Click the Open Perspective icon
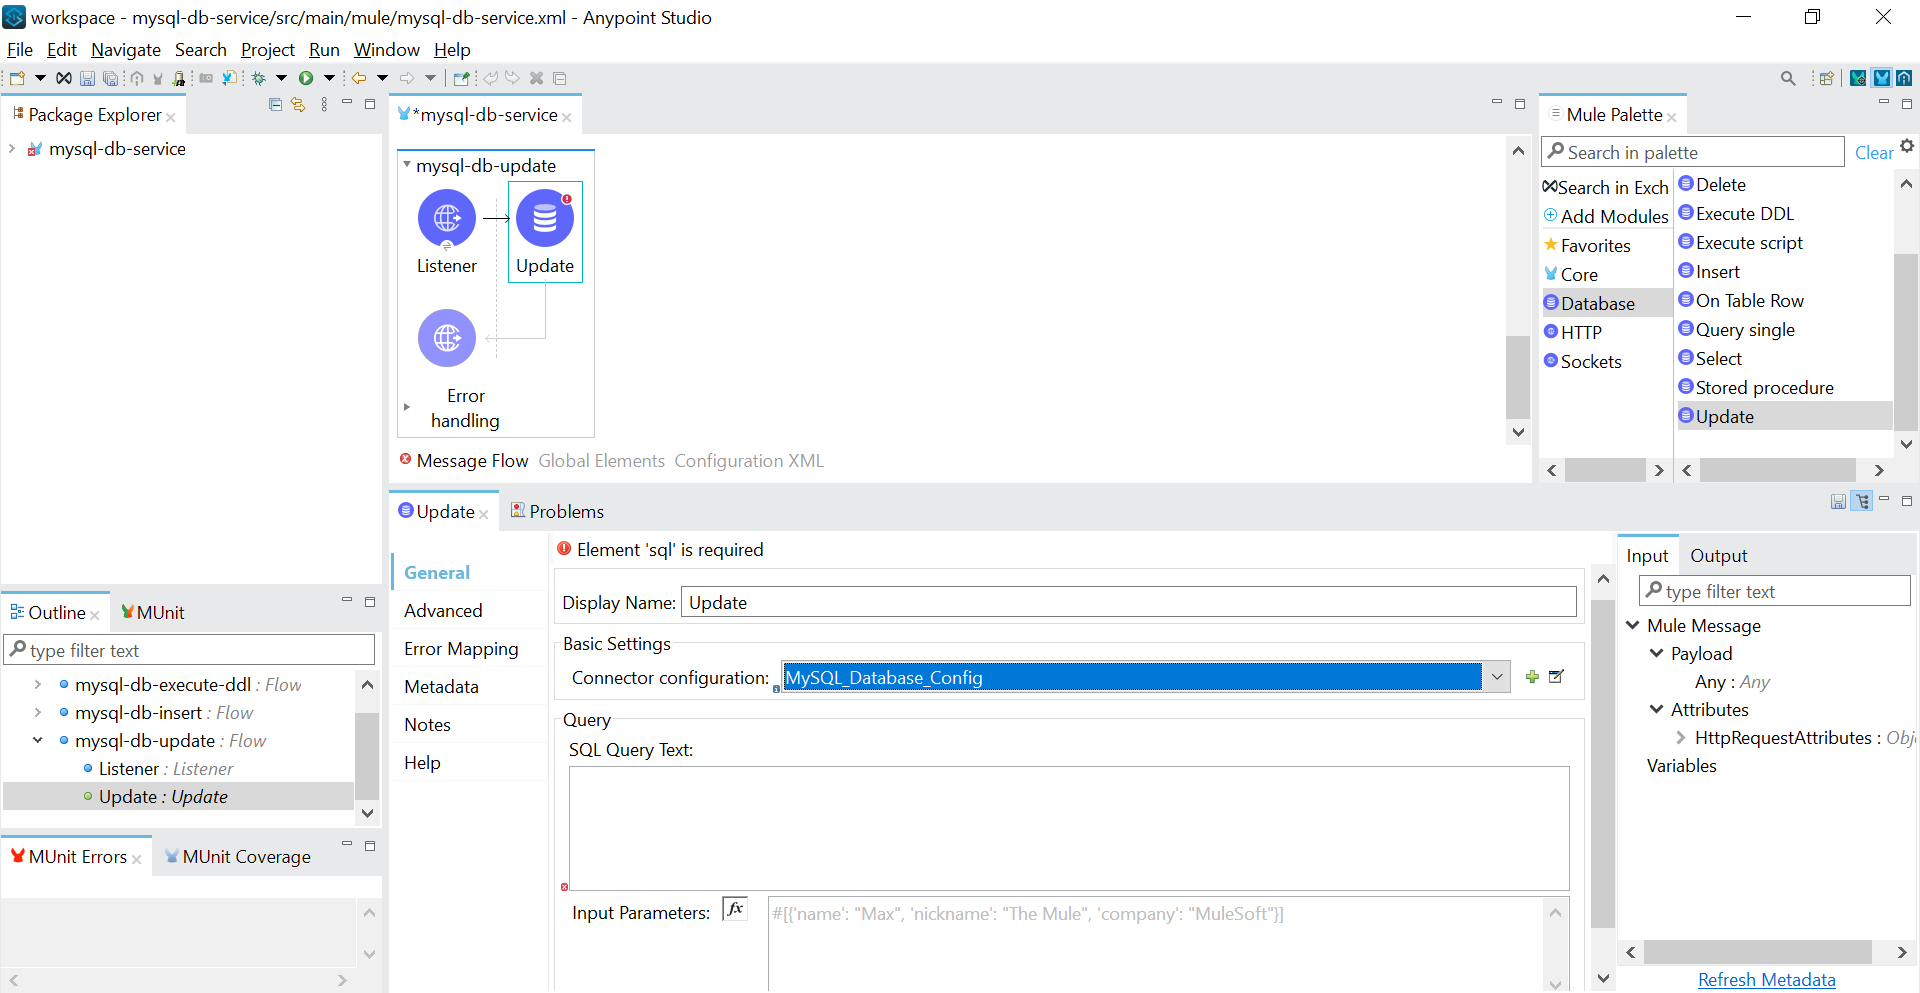The height and width of the screenshot is (993, 1920). [x=1827, y=78]
